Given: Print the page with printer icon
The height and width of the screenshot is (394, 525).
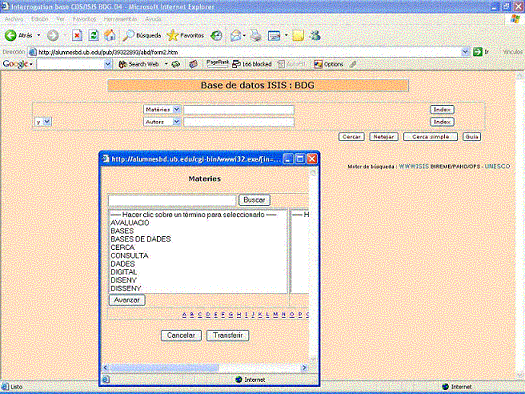Looking at the screenshot, I should pos(256,35).
